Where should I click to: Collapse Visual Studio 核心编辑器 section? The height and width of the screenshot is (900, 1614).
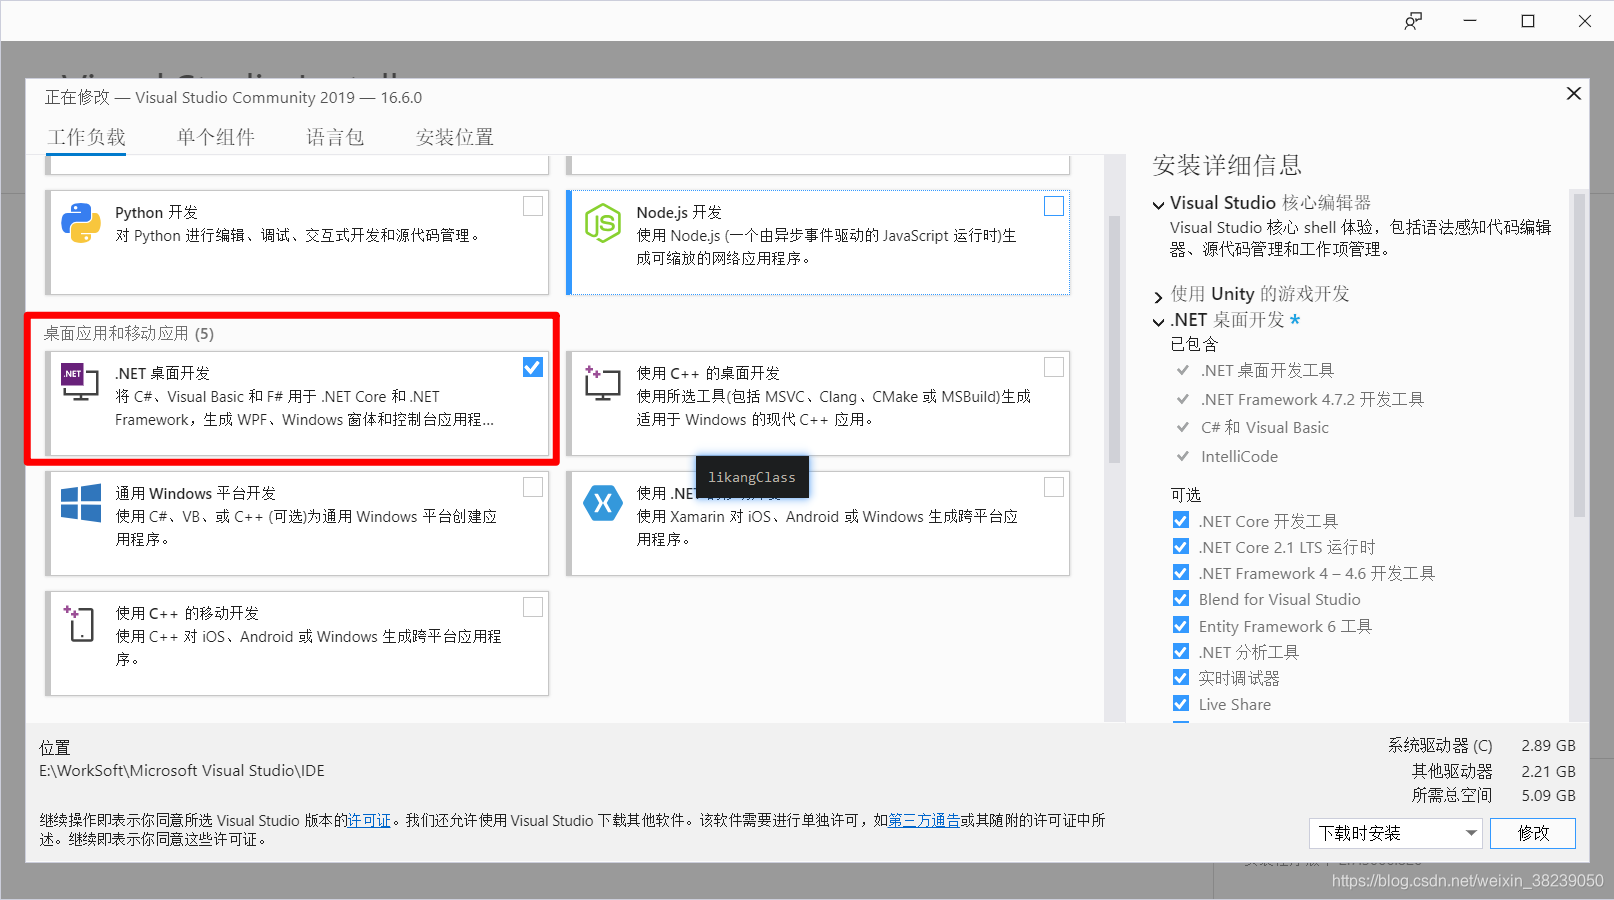(1158, 204)
